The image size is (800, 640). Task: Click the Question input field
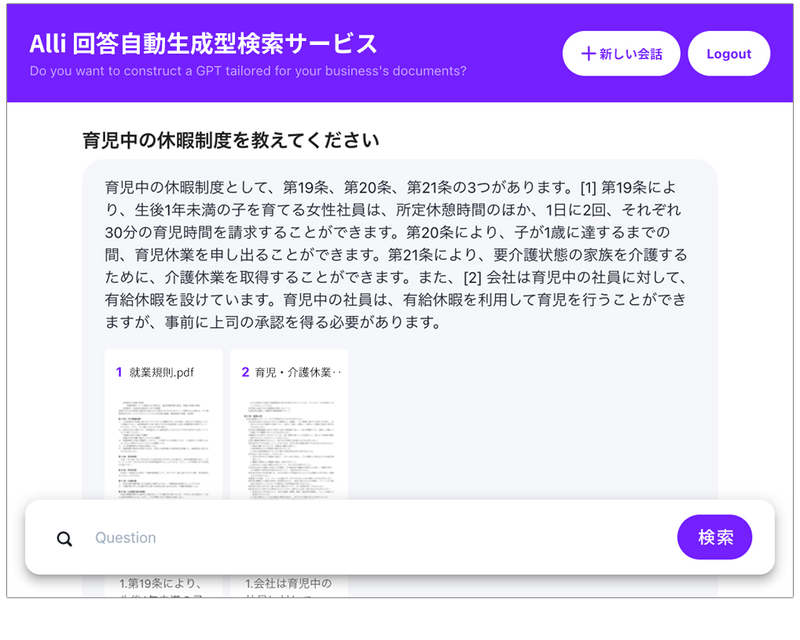click(x=300, y=537)
